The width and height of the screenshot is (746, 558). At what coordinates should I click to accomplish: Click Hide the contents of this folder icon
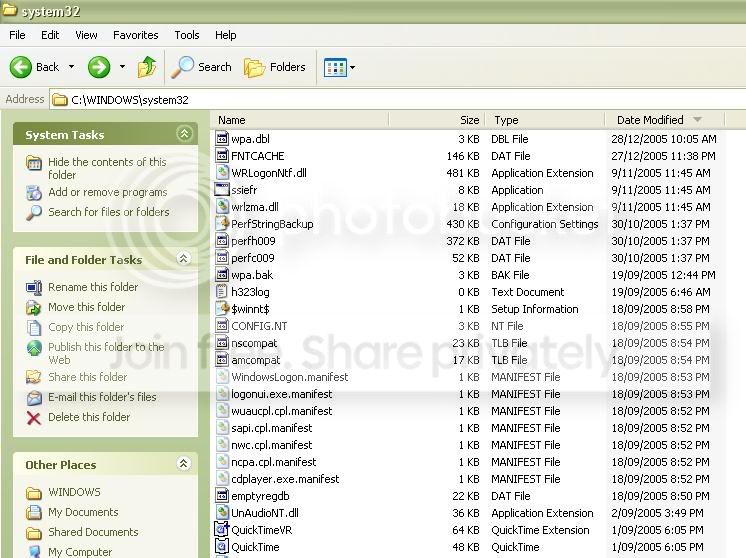[x=34, y=163]
